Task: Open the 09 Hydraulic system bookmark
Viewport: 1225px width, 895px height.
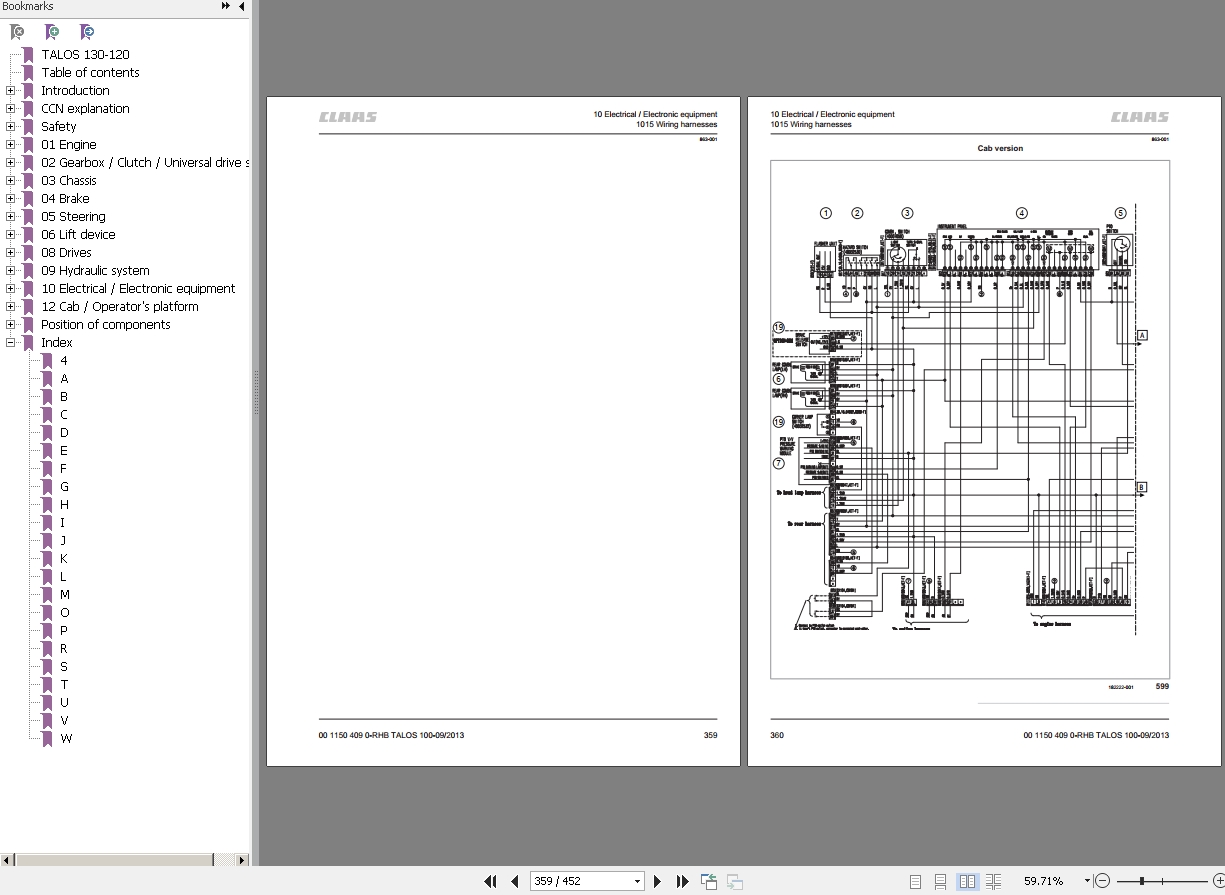Action: tap(95, 271)
